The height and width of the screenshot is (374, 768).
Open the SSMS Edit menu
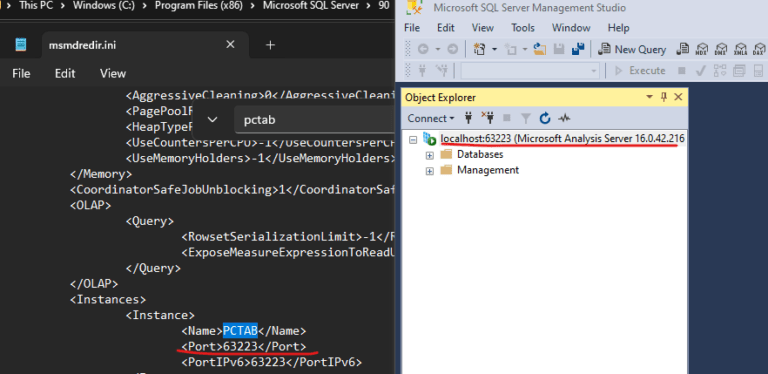pyautogui.click(x=446, y=27)
